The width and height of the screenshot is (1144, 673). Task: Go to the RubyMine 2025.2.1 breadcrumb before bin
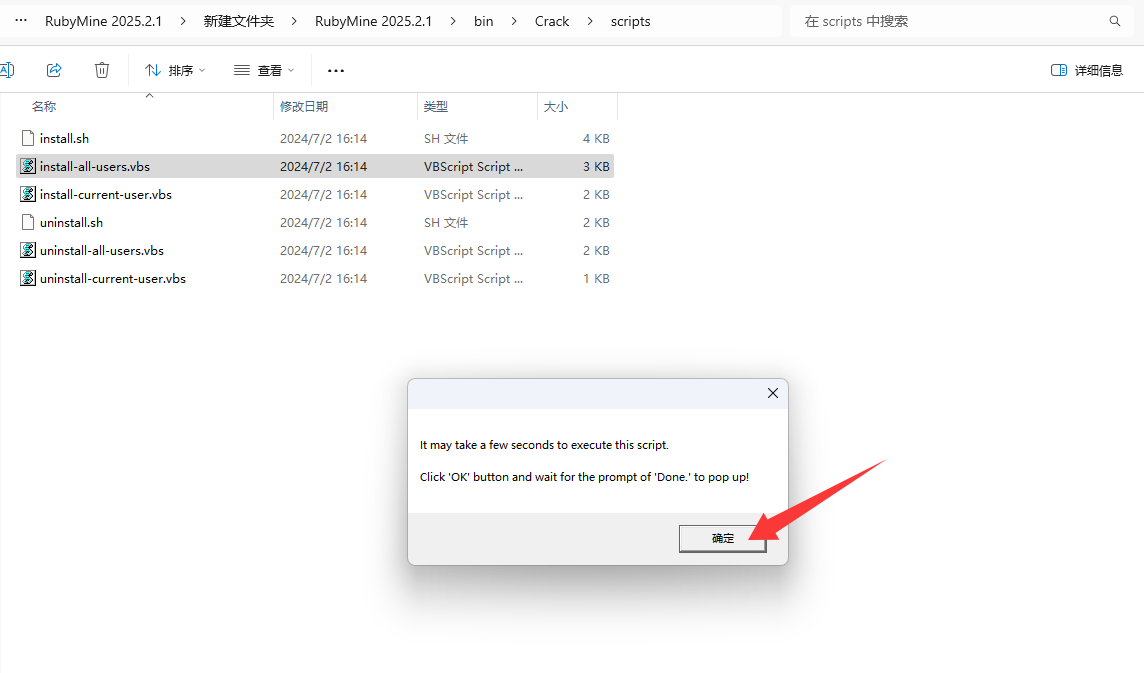coord(374,21)
